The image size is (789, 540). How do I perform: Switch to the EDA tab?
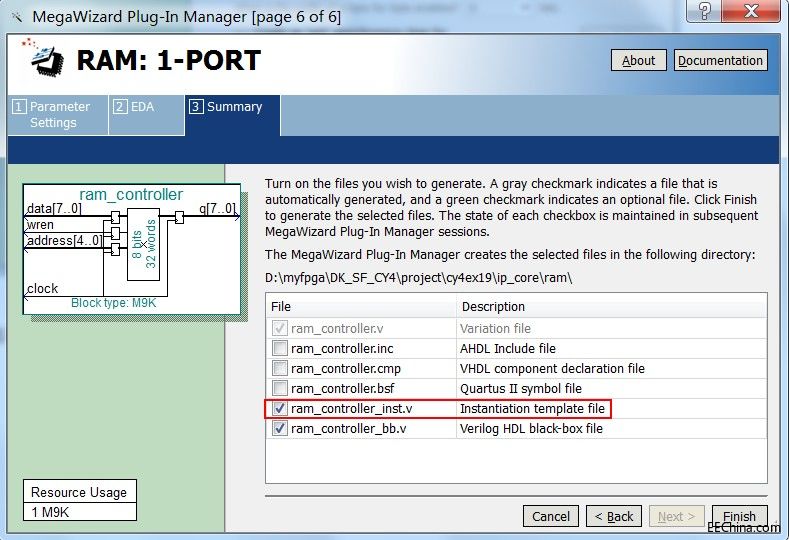(146, 115)
